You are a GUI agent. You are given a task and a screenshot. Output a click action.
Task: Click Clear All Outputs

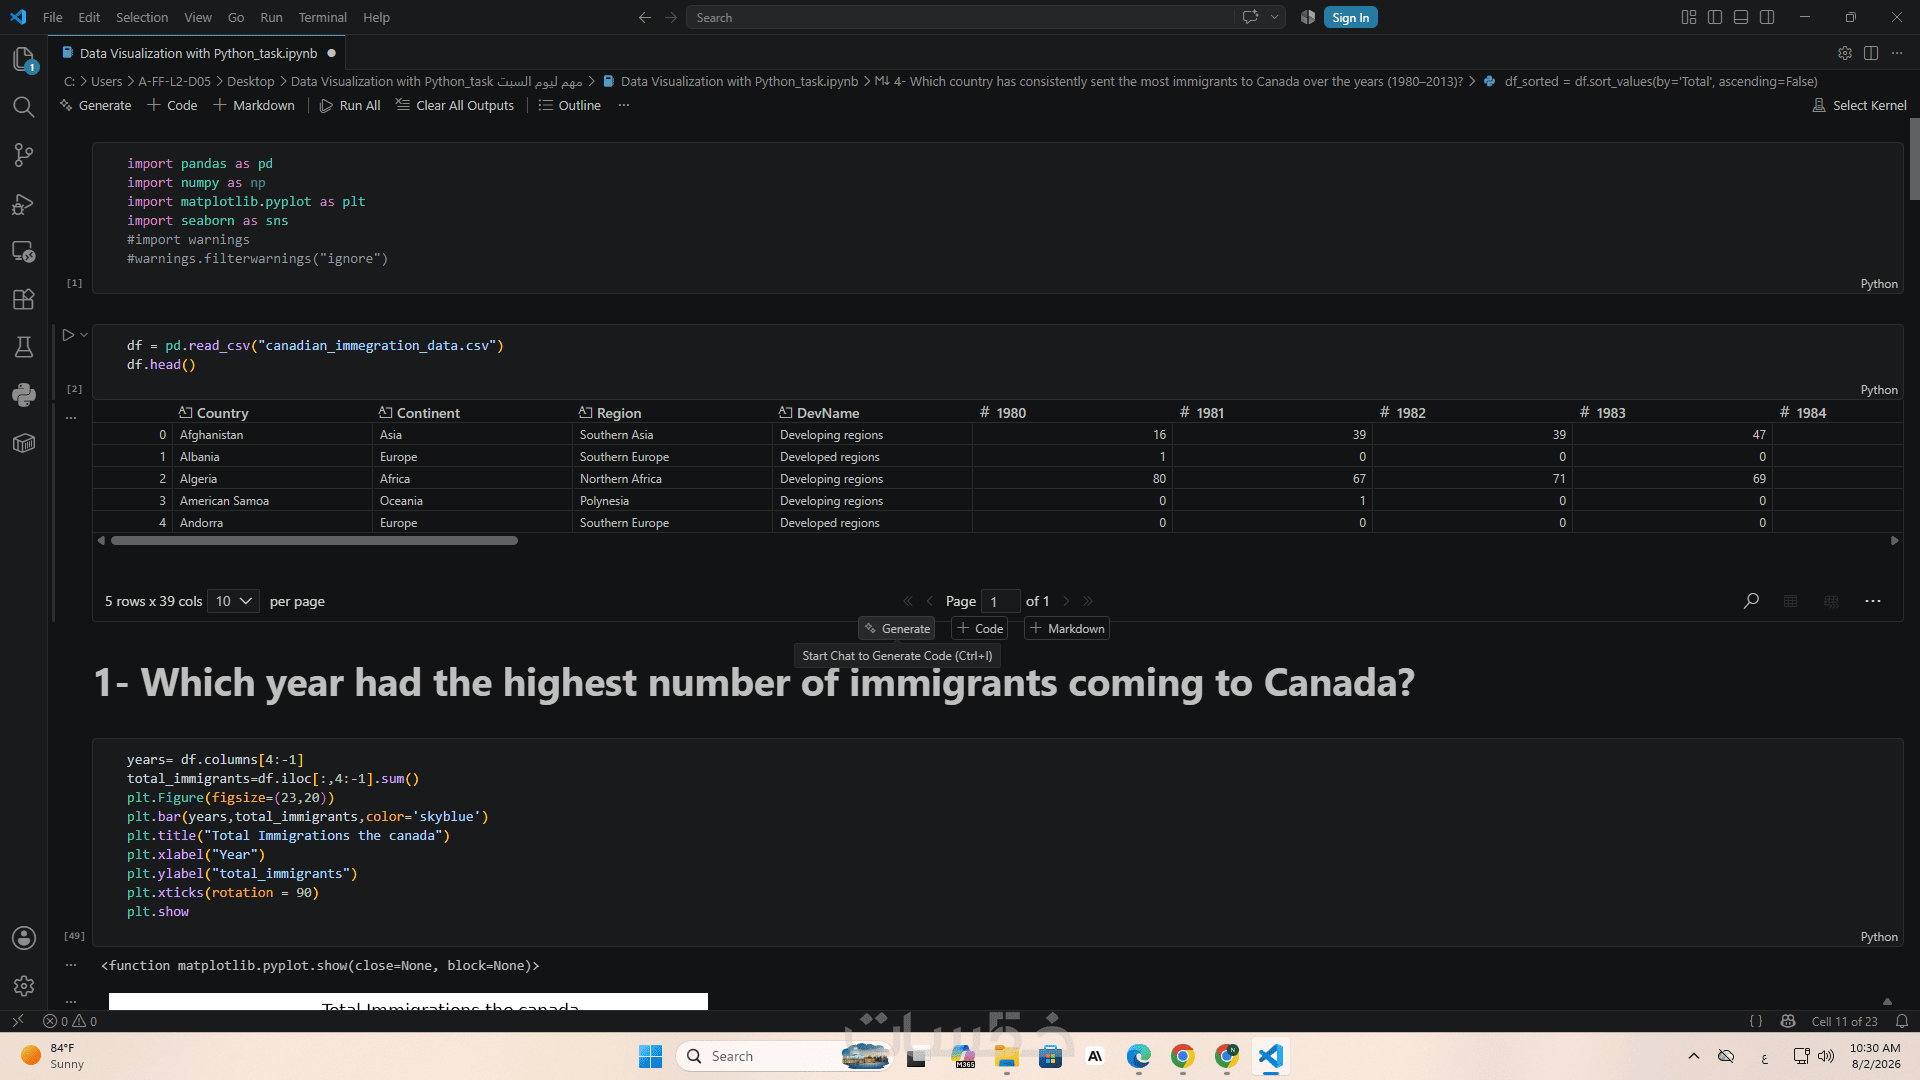point(455,105)
